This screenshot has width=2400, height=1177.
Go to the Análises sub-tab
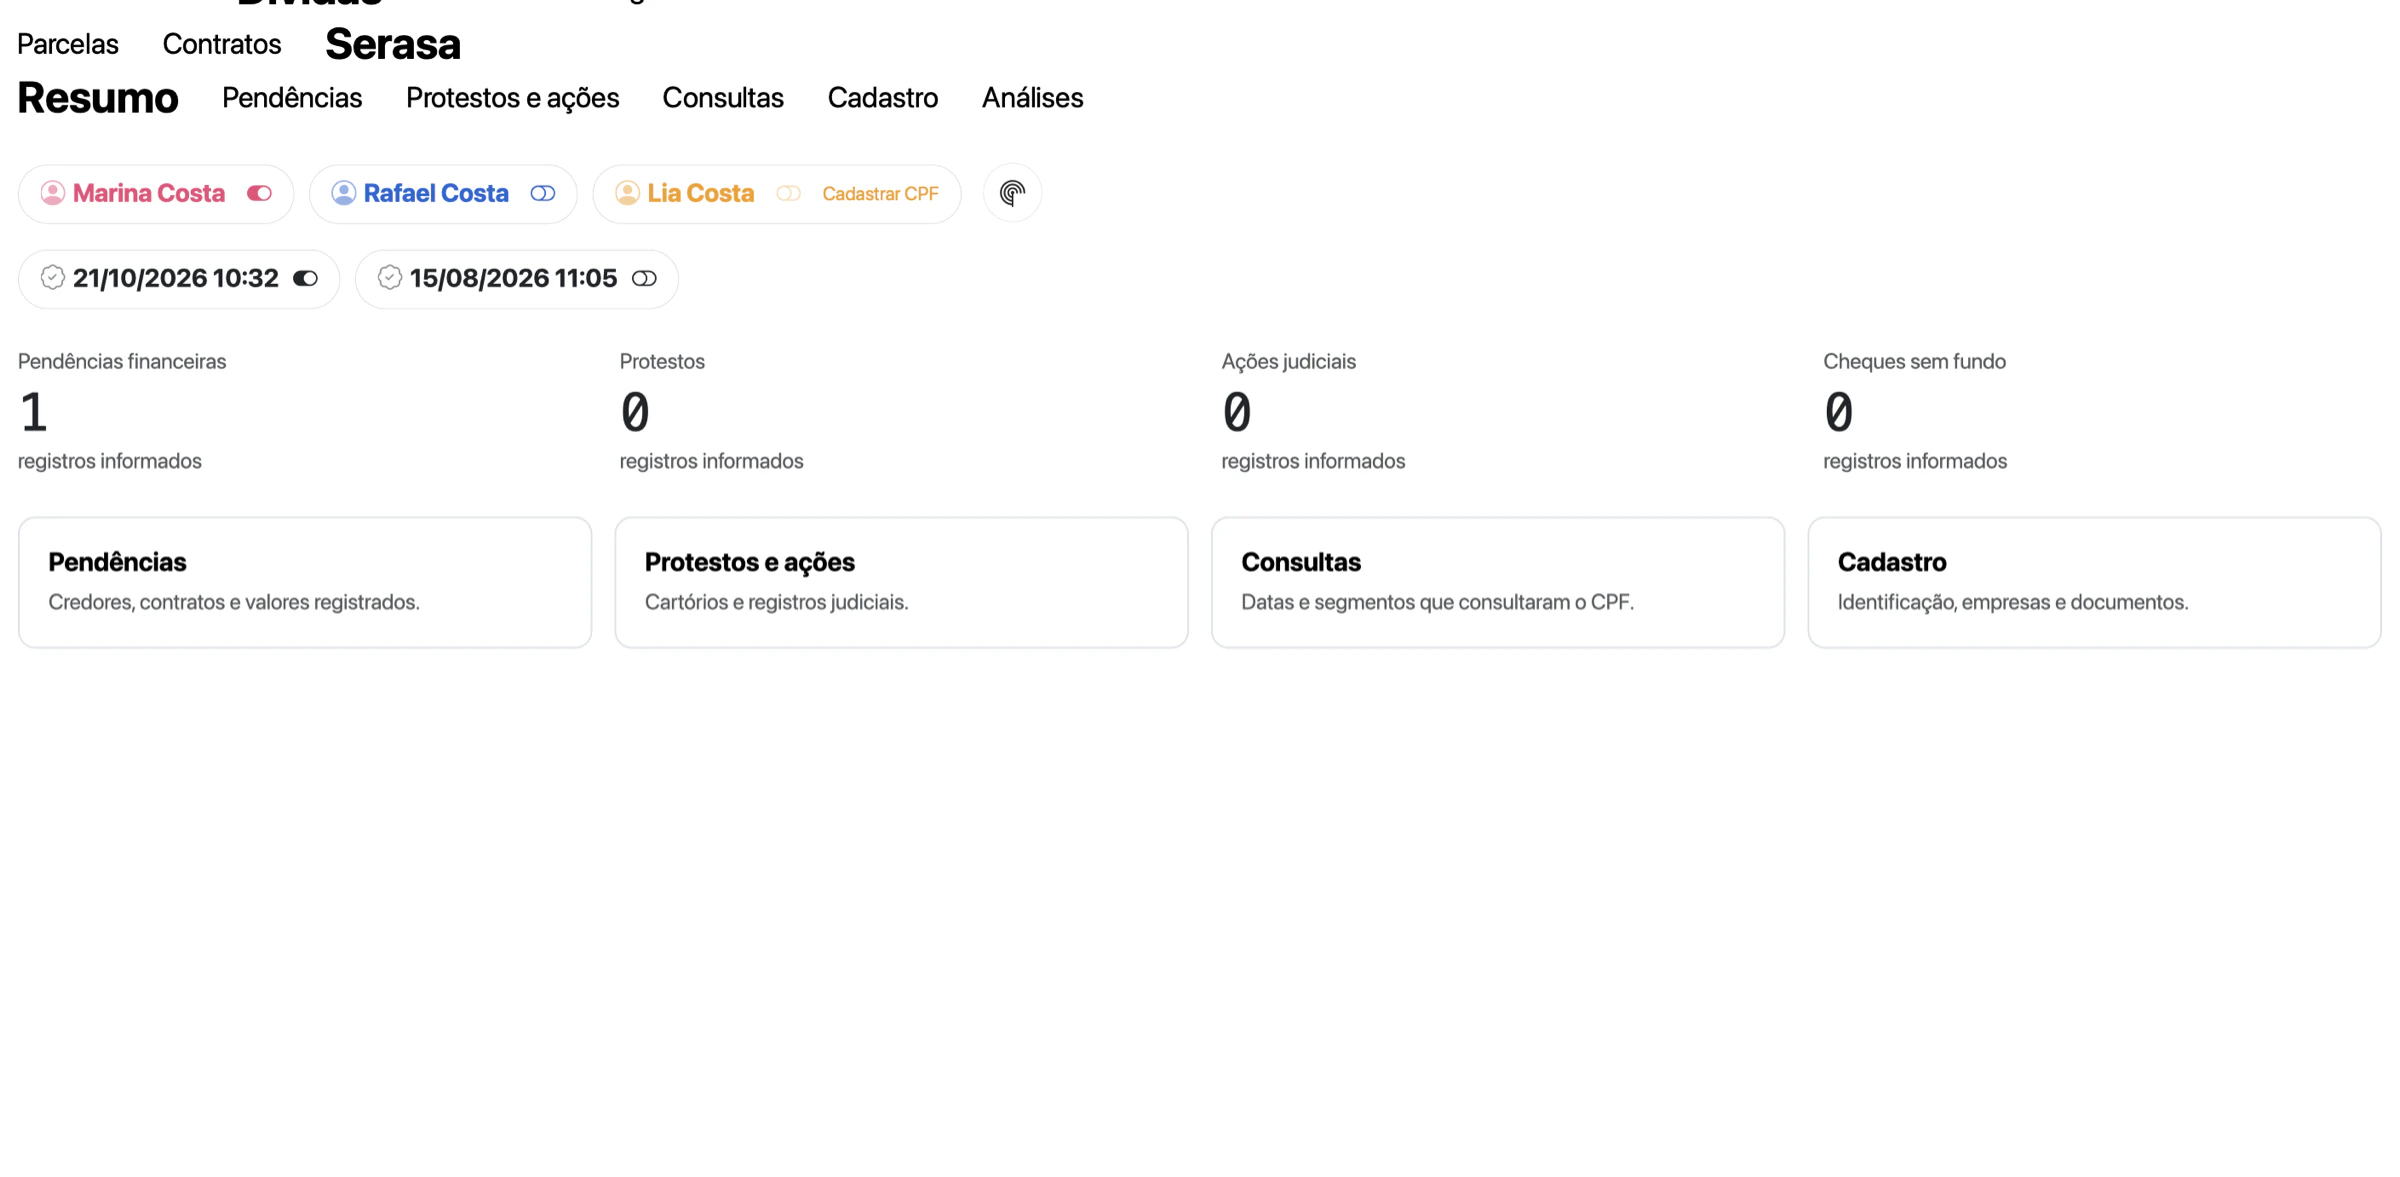1033,98
